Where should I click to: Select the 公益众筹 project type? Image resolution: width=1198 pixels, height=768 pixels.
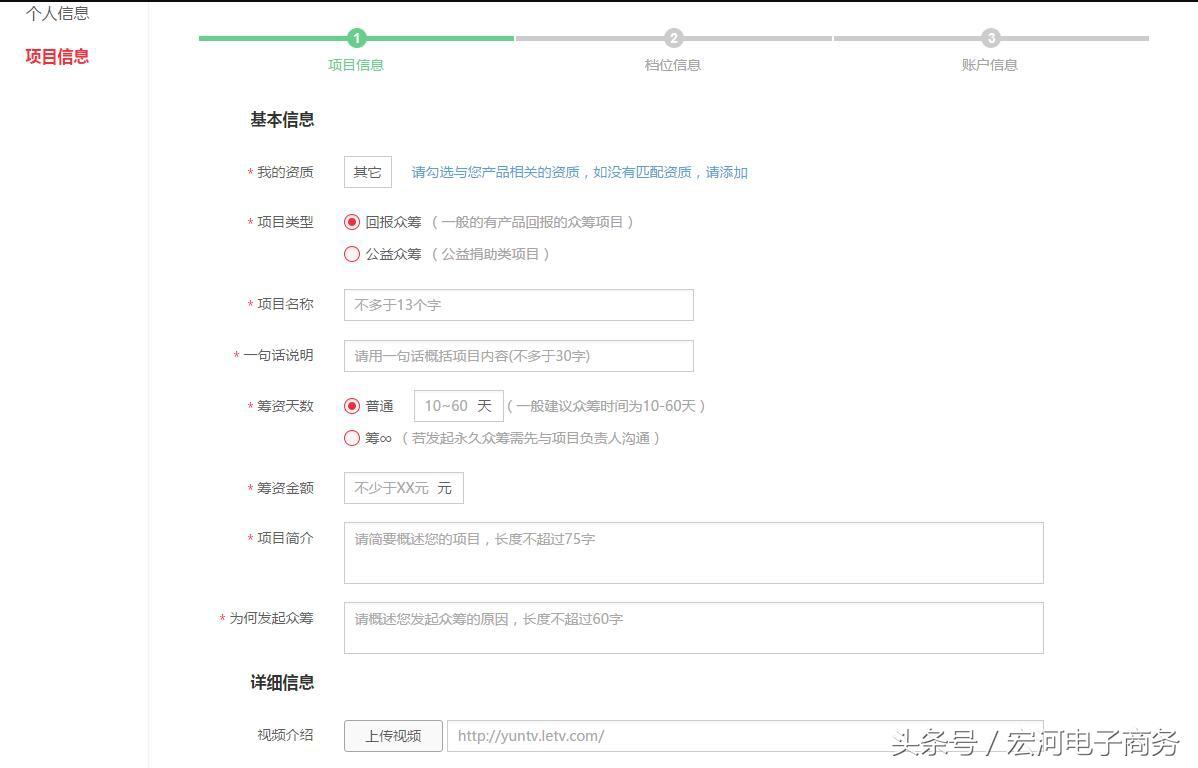[352, 254]
